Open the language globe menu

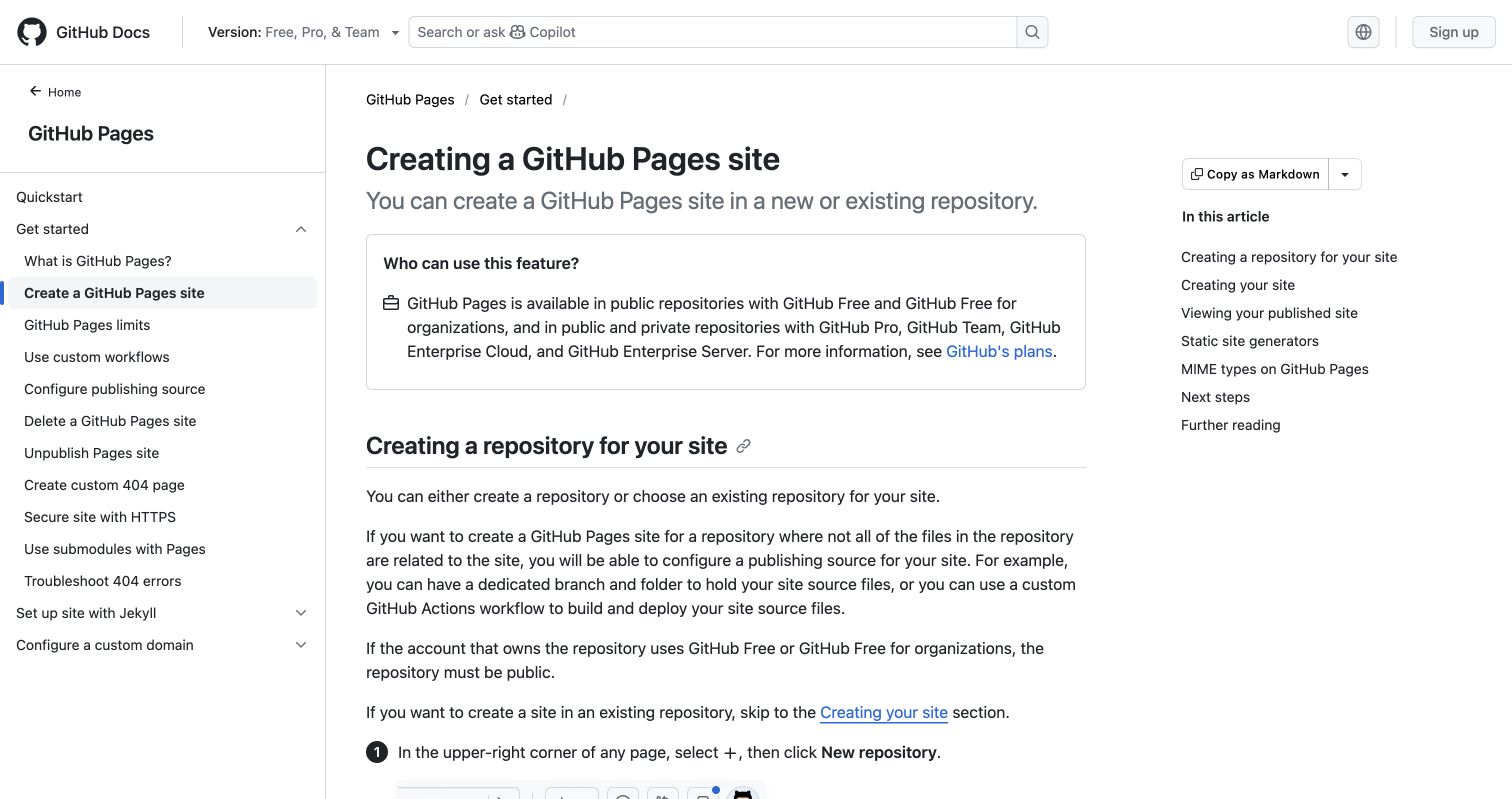click(1363, 32)
